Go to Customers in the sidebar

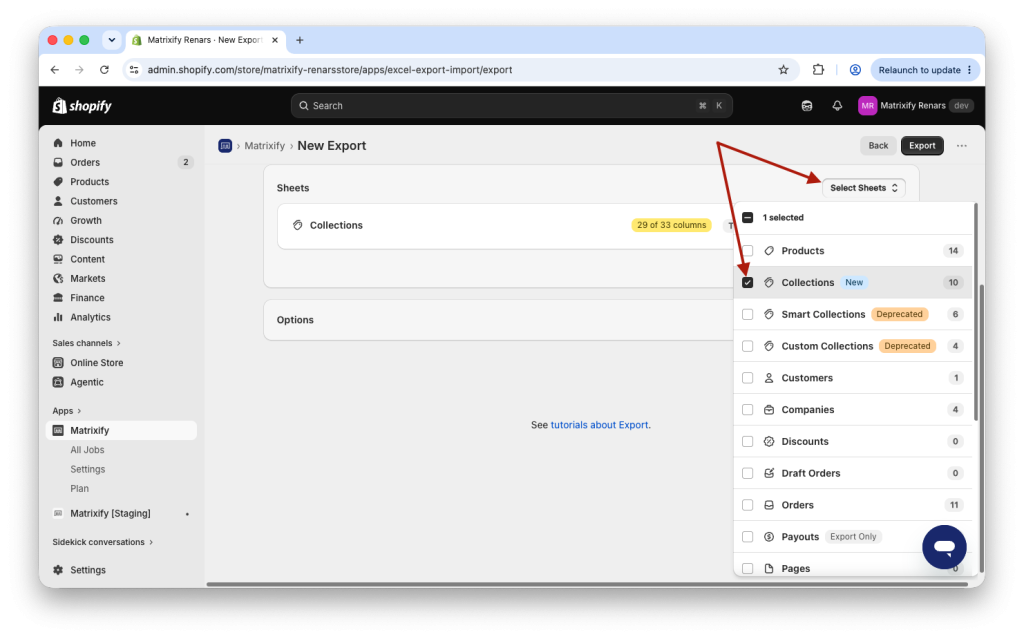(x=93, y=201)
